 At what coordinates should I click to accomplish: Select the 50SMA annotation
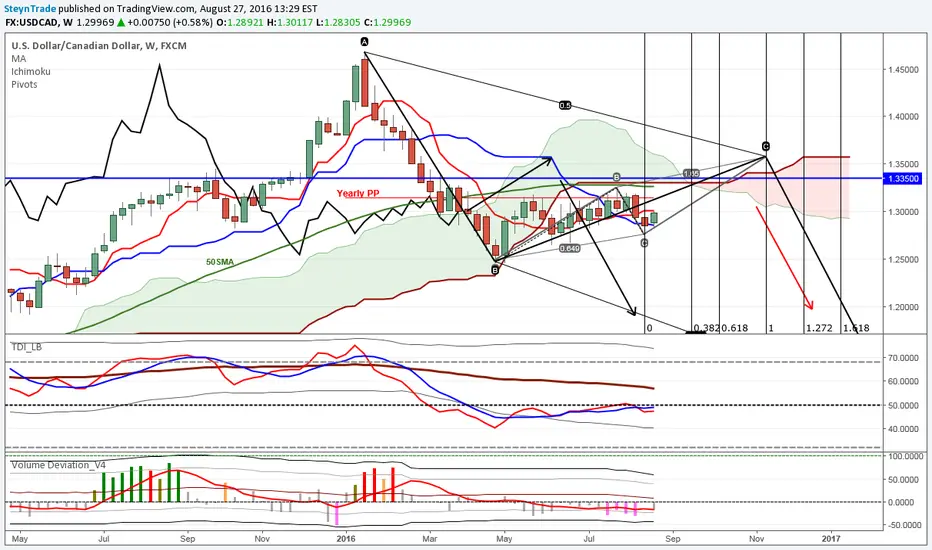pos(220,262)
